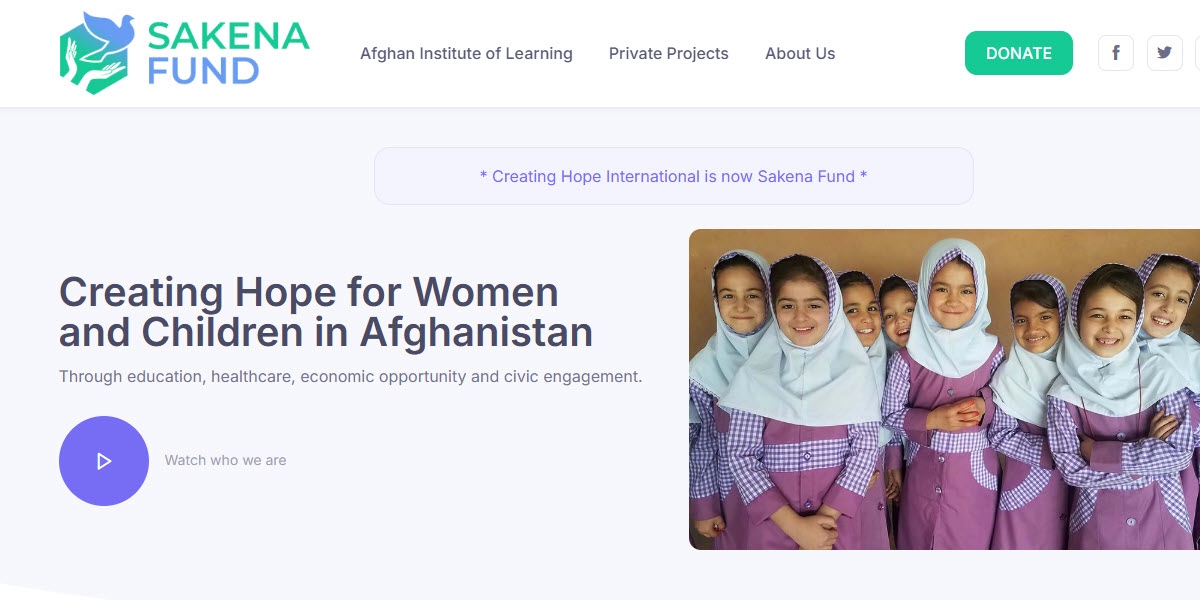1200x600 pixels.
Task: Open the Twitter bird icon
Action: tap(1164, 53)
